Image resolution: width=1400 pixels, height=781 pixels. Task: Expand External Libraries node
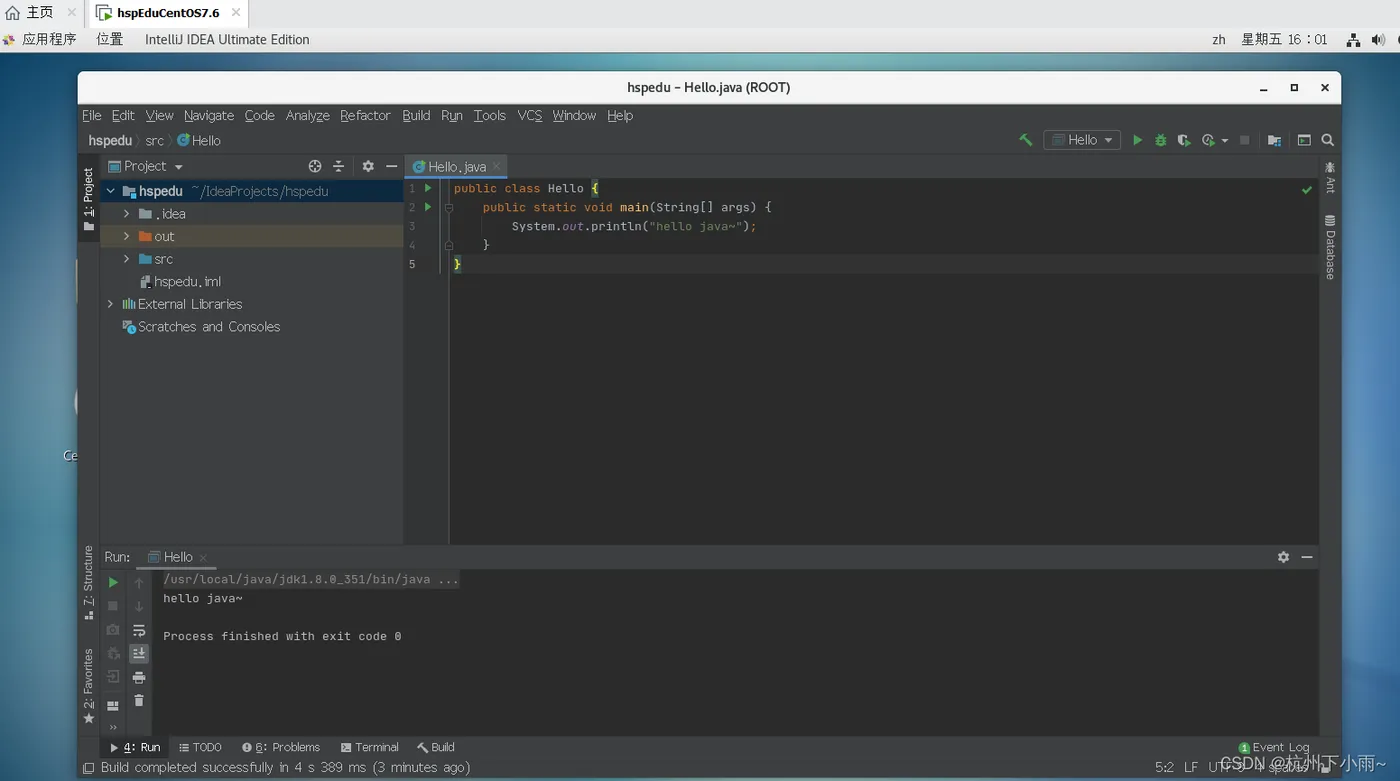coord(110,304)
